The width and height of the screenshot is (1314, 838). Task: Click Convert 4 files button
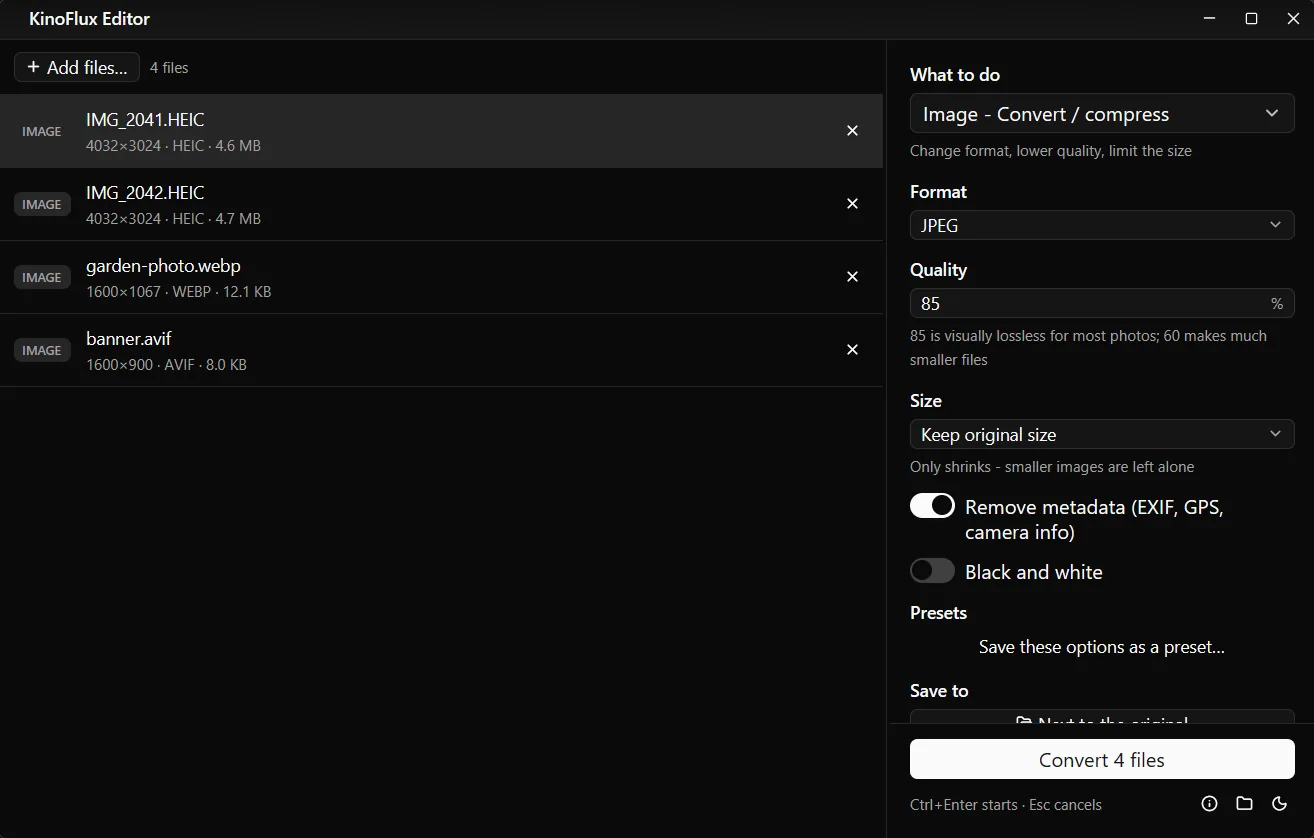(1102, 760)
